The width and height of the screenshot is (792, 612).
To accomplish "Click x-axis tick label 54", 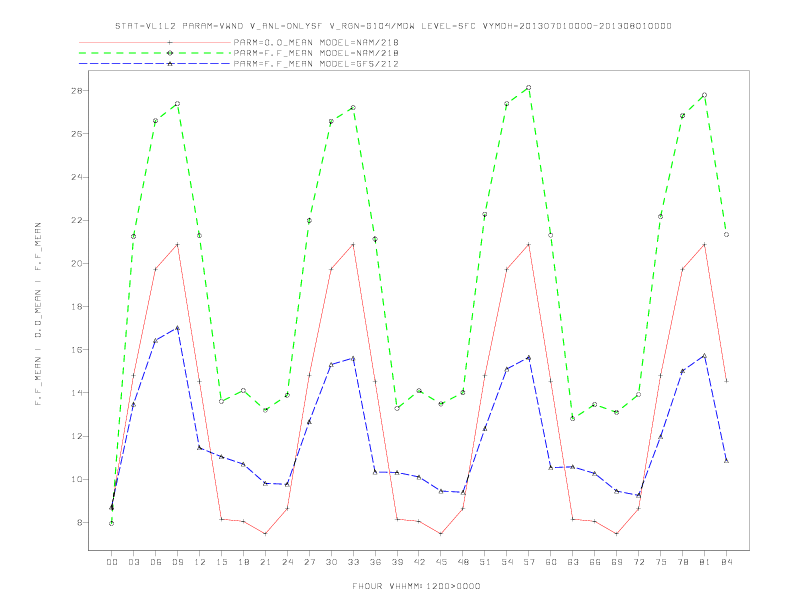I will (x=507, y=562).
